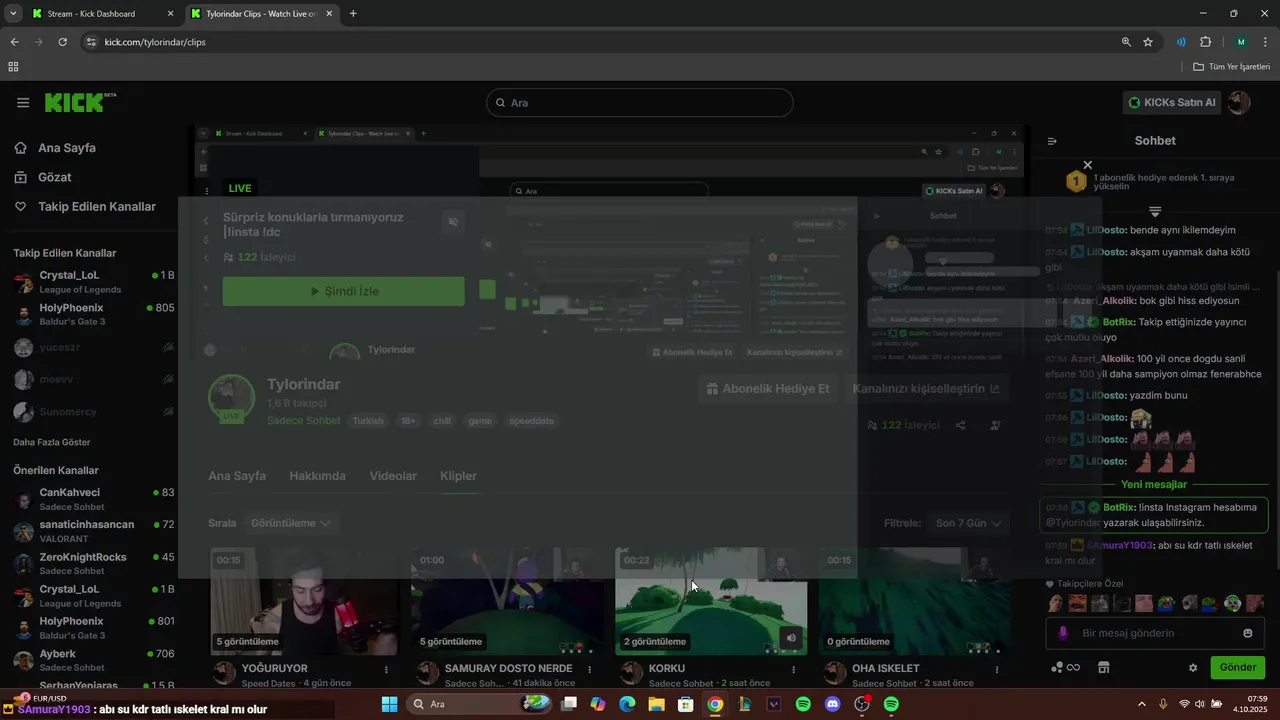The width and height of the screenshot is (1280, 720).
Task: Open browser extensions puzzle icon
Action: click(1205, 42)
